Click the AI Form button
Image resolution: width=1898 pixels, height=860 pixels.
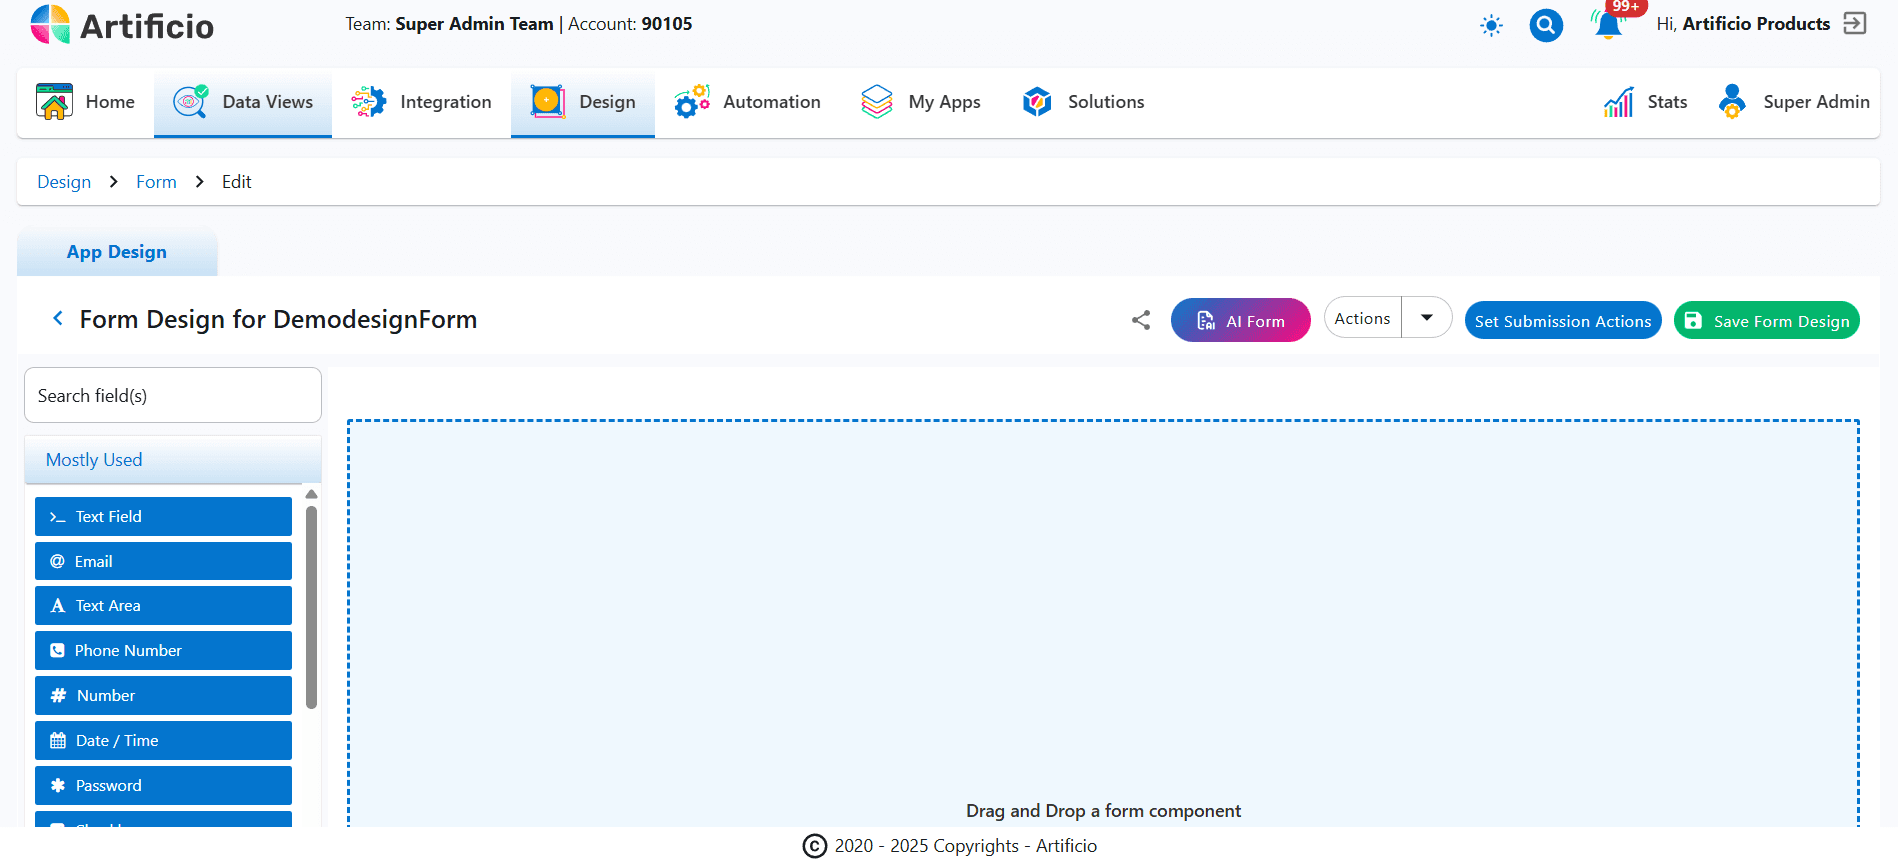tap(1240, 321)
